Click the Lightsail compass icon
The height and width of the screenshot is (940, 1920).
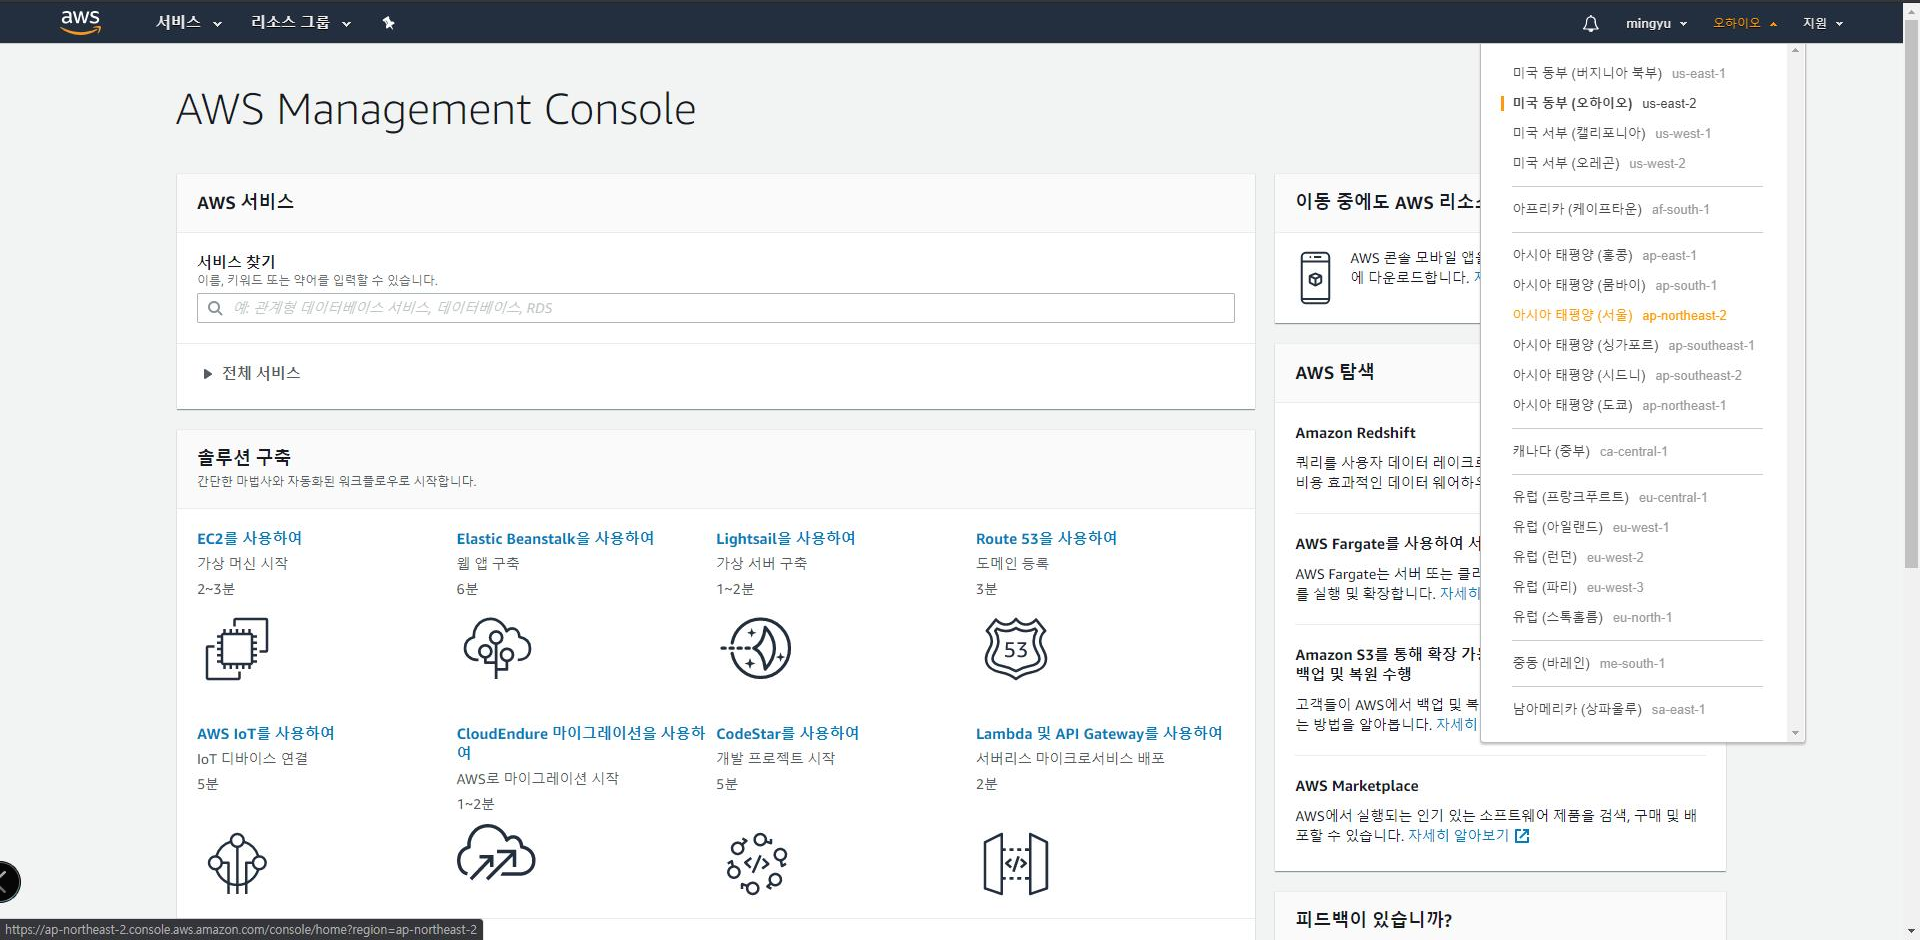pos(756,648)
